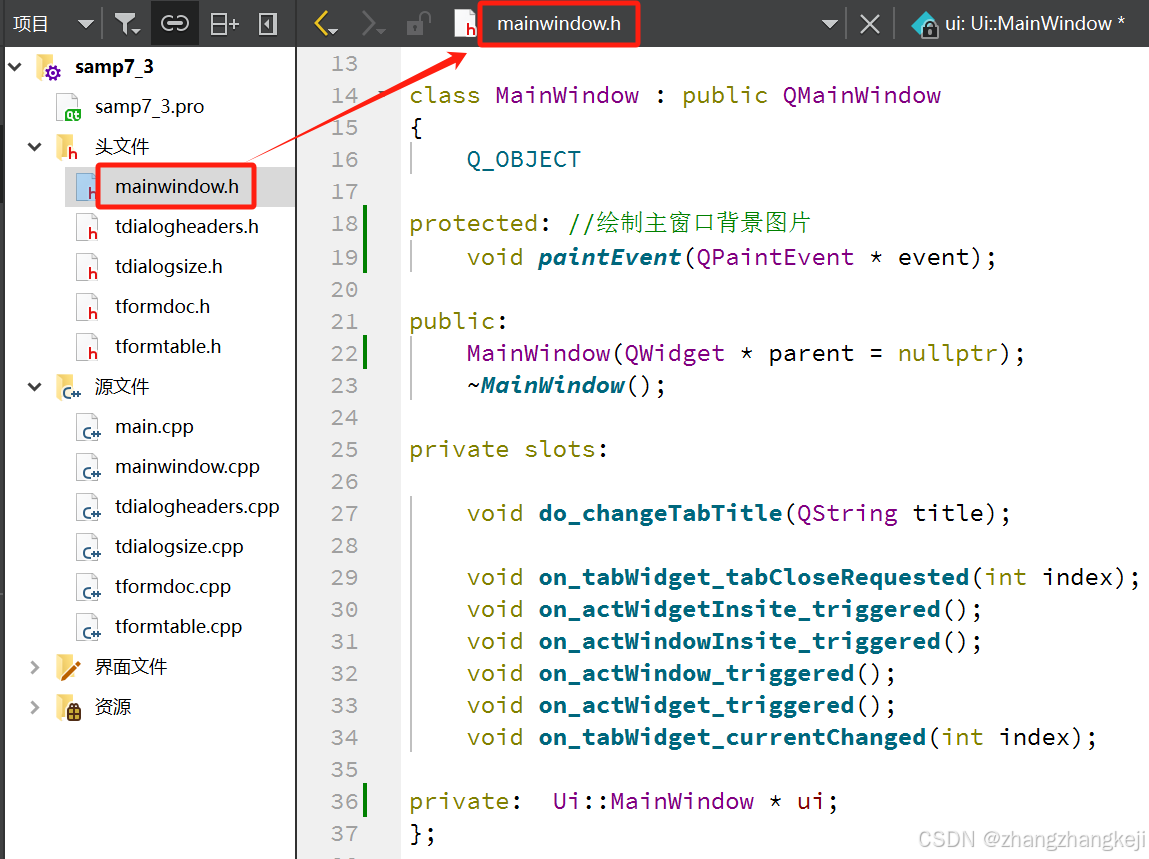Image resolution: width=1149 pixels, height=859 pixels.
Task: Click the paintEvent function name
Action: click(609, 257)
